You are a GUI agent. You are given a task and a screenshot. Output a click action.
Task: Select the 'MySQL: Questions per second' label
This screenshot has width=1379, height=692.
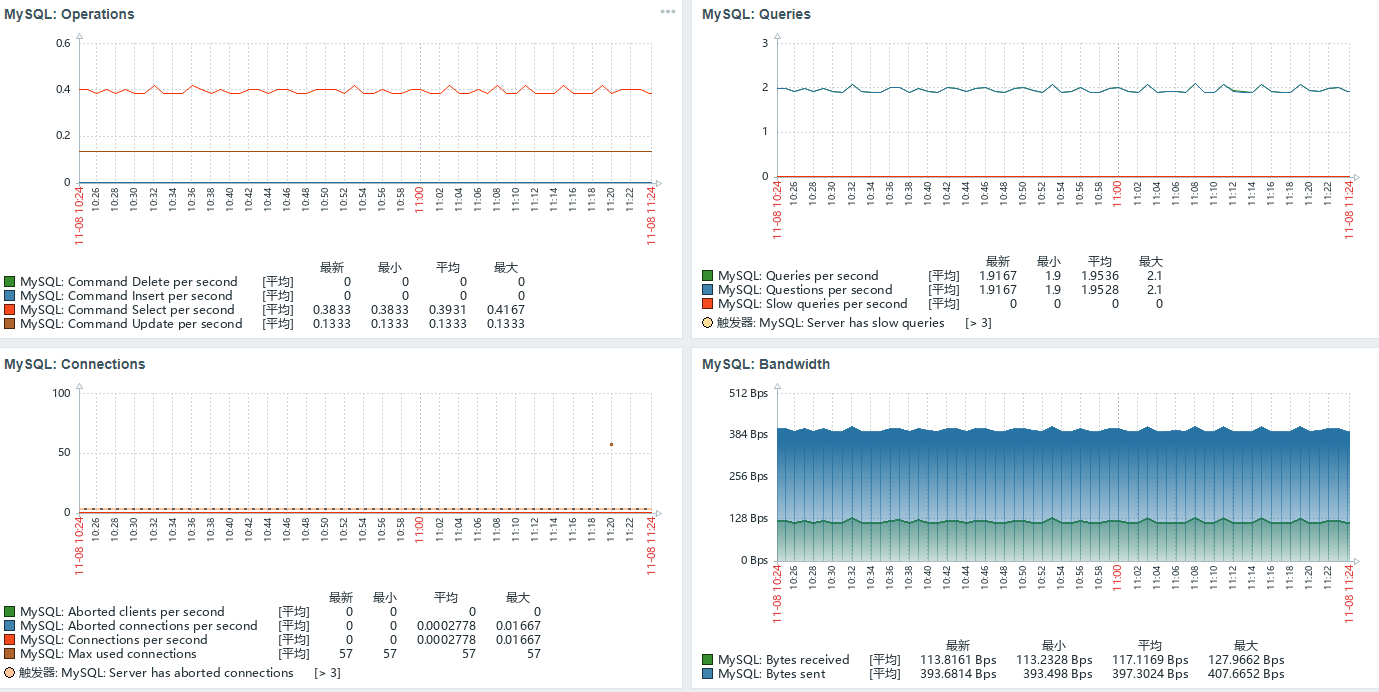pyautogui.click(x=805, y=290)
